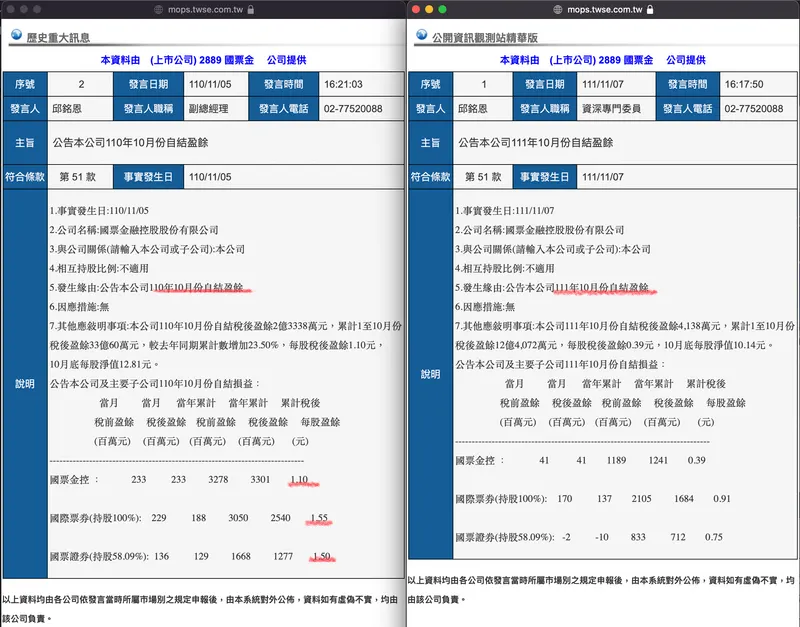
Task: Click the 國票證券 EPS value 1.50
Action: [322, 556]
